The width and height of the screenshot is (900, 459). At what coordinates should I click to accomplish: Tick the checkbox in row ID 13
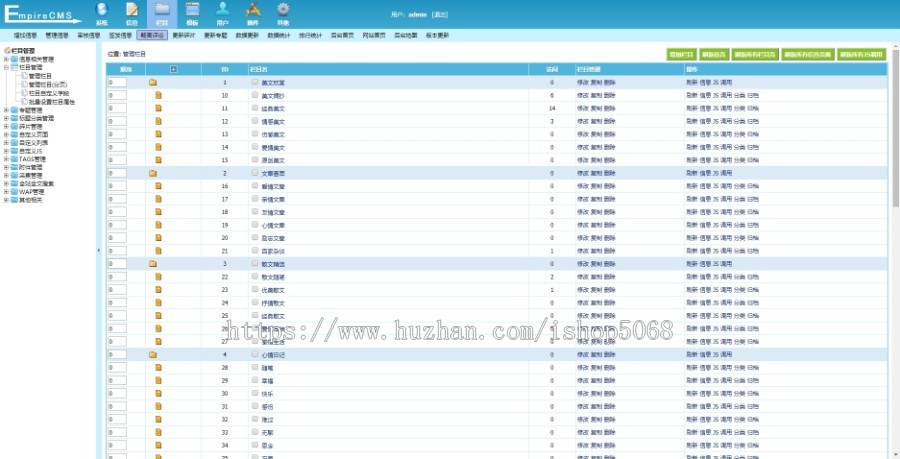pyautogui.click(x=255, y=134)
